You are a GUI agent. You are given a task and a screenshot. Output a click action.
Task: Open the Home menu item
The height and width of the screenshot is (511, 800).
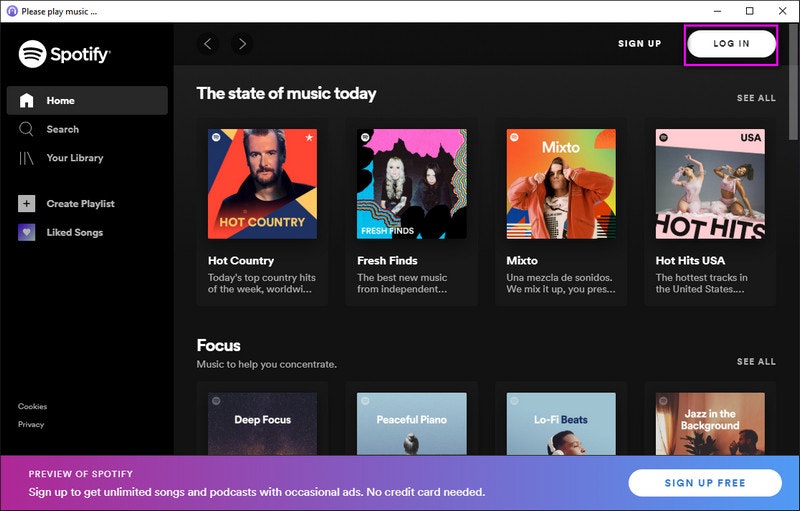pyautogui.click(x=87, y=100)
